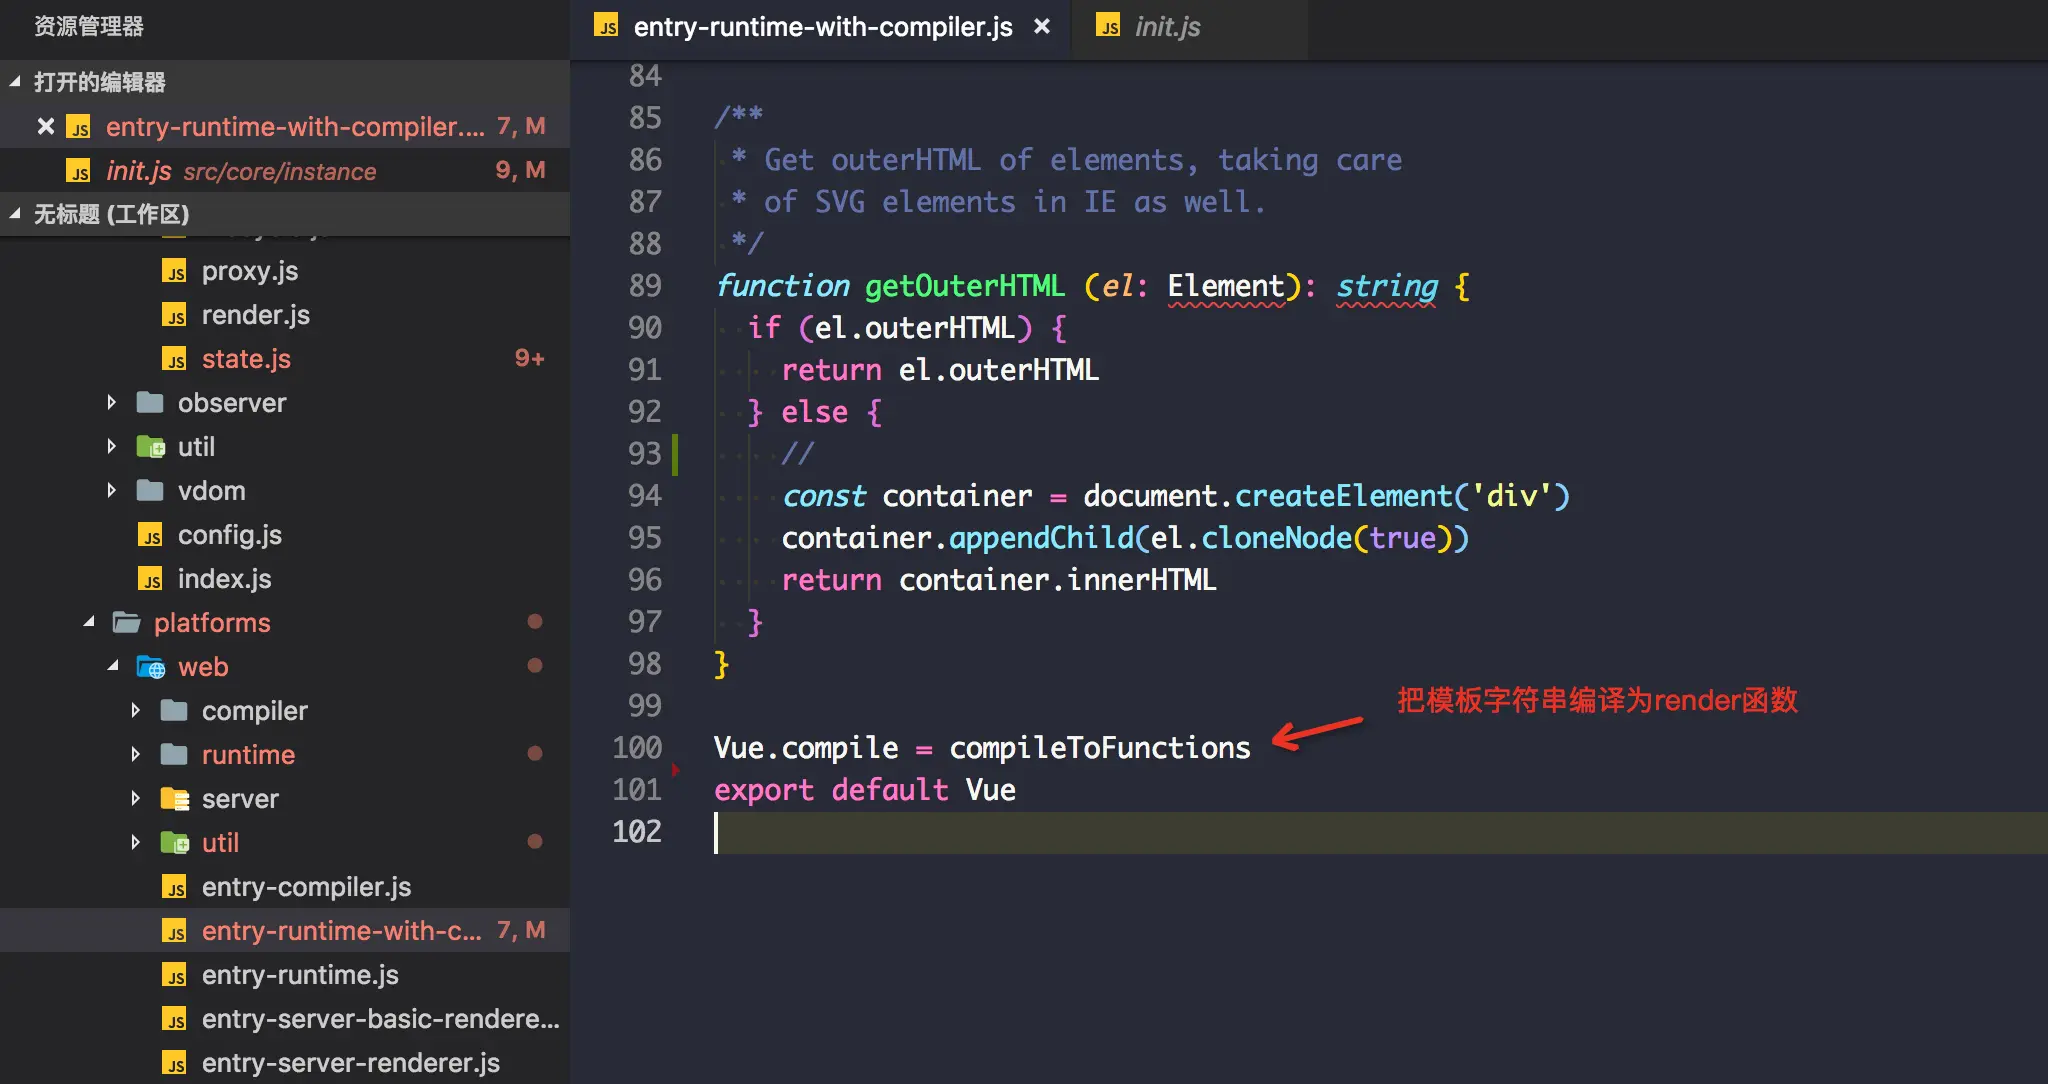Toggle the breakpoint marker near line 101
Screen dimensions: 2048x1084
tap(678, 770)
